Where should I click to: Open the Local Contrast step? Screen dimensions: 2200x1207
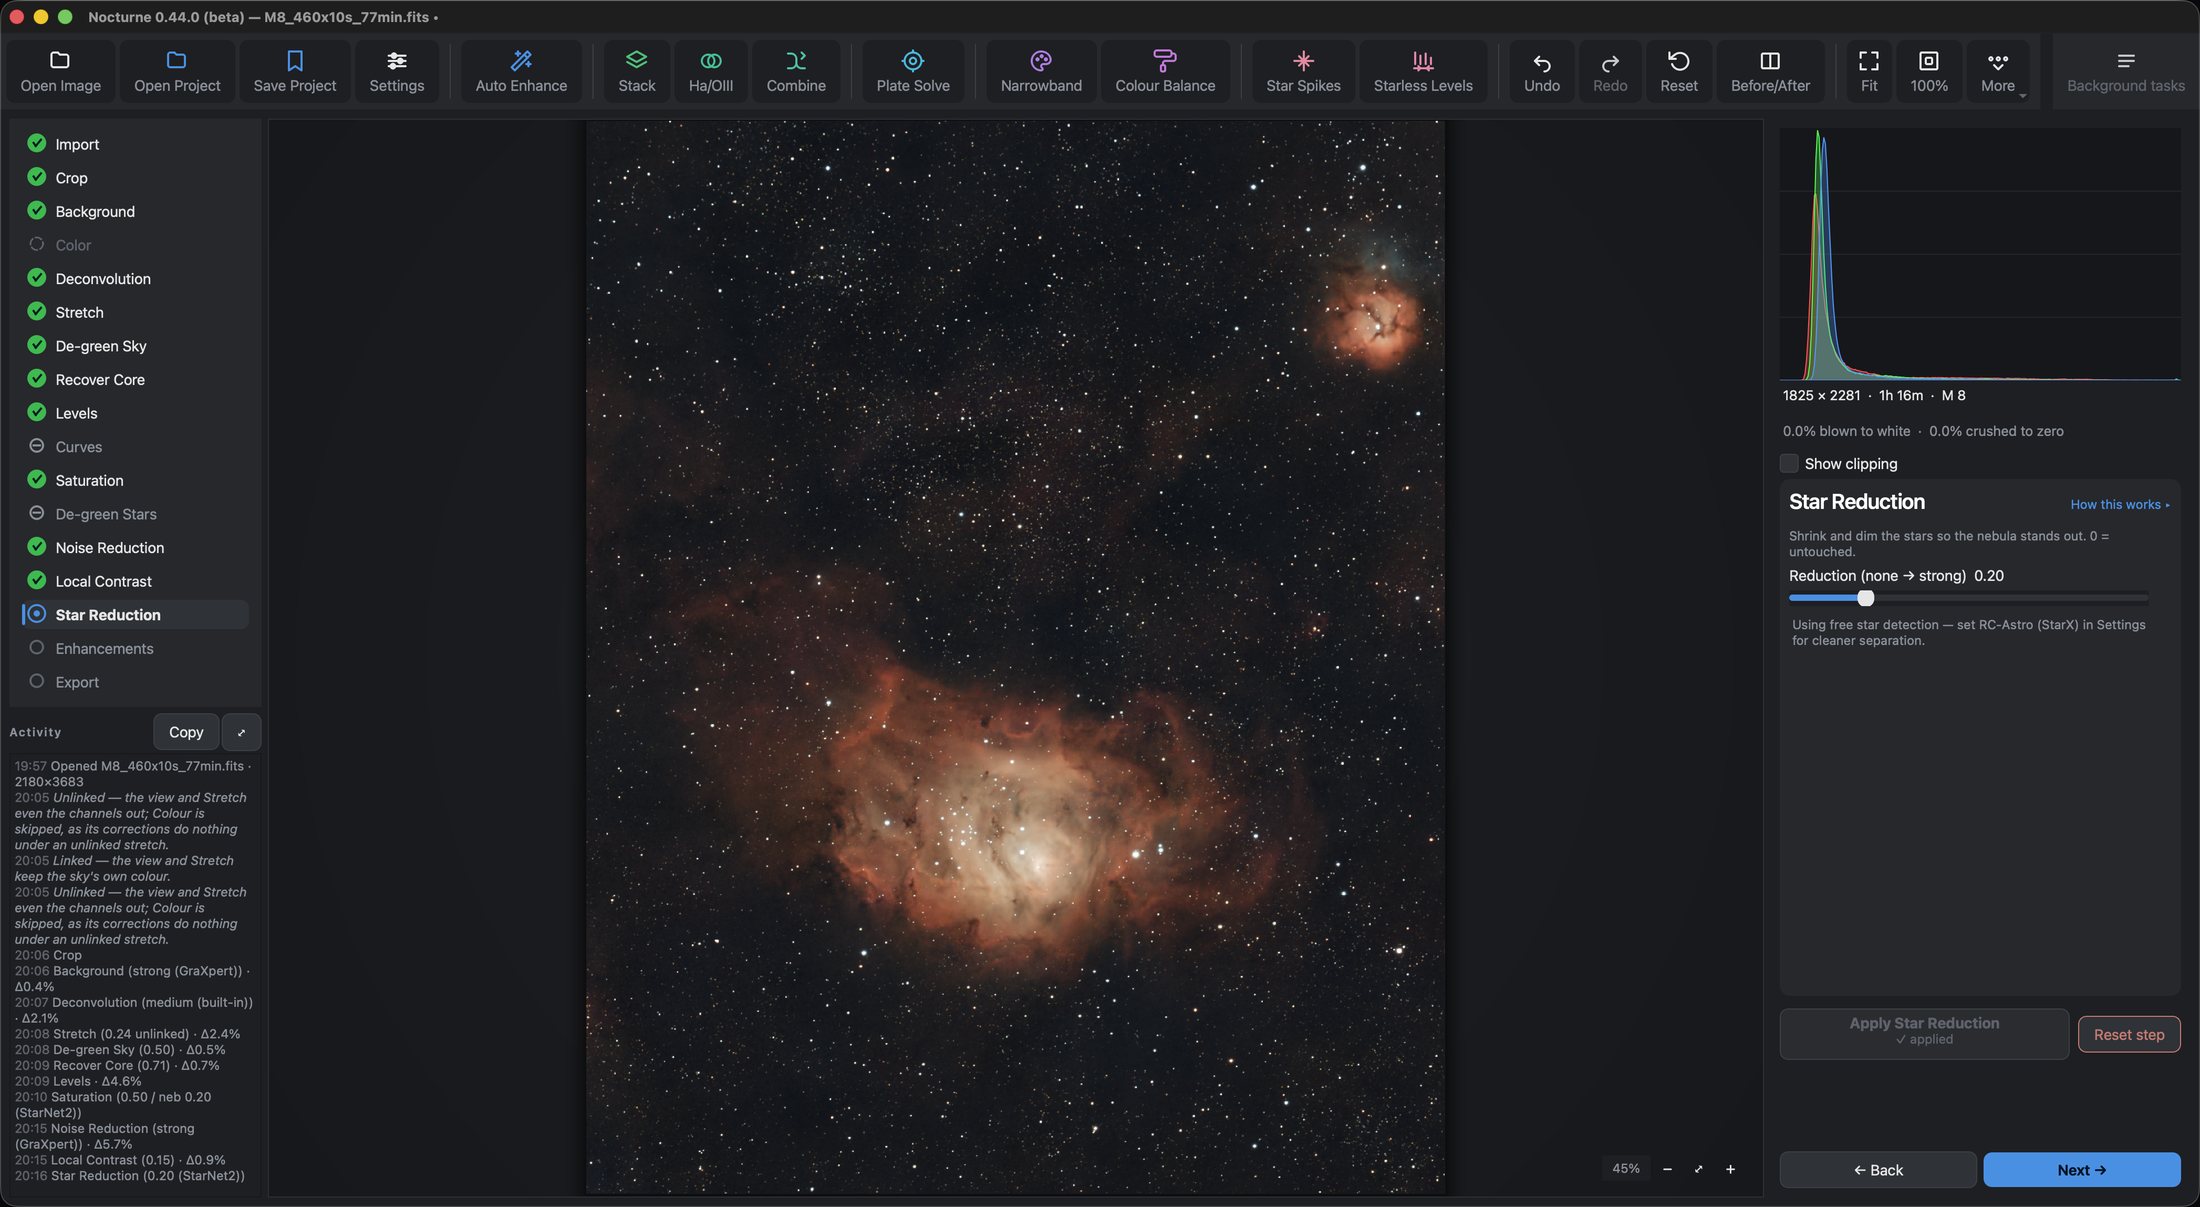pyautogui.click(x=135, y=581)
